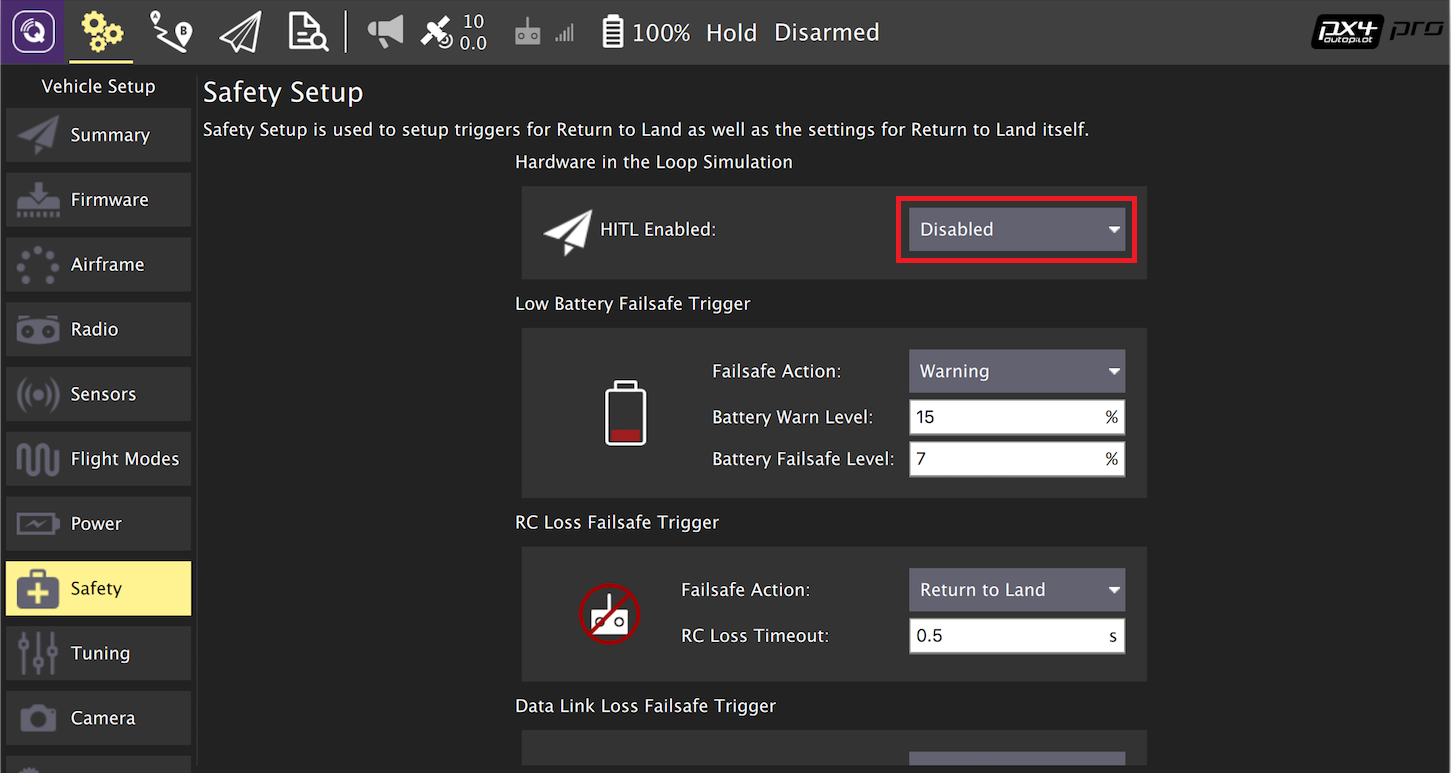Go to the Tuning section
Image resolution: width=1451 pixels, height=773 pixels.
tap(97, 653)
